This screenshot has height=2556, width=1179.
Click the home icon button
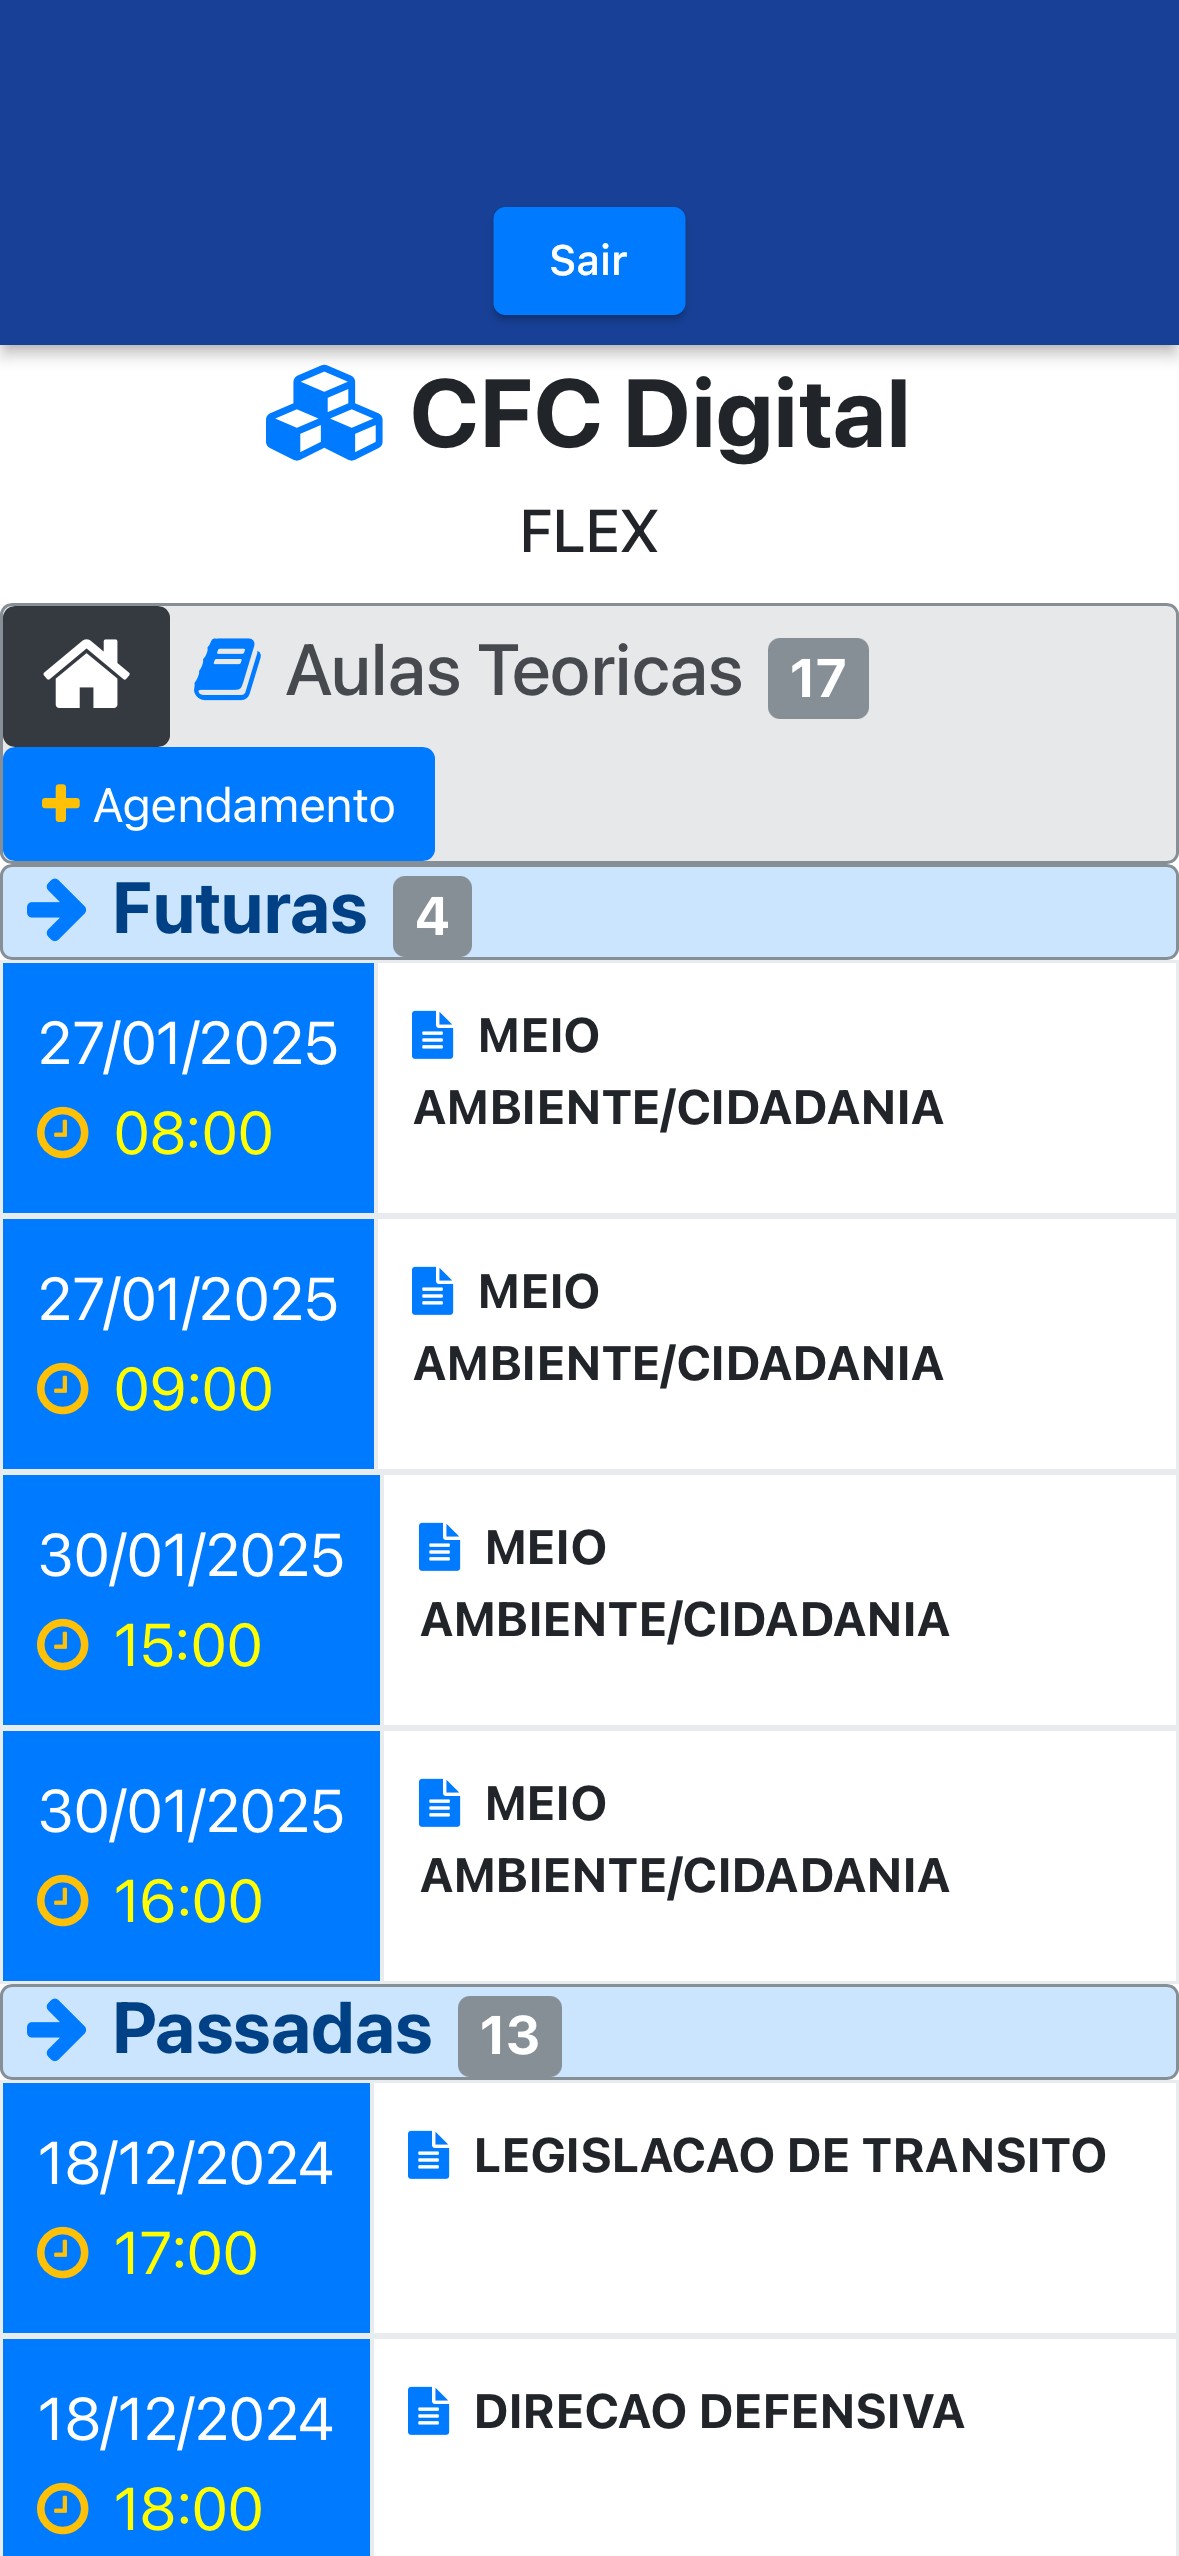coord(86,675)
